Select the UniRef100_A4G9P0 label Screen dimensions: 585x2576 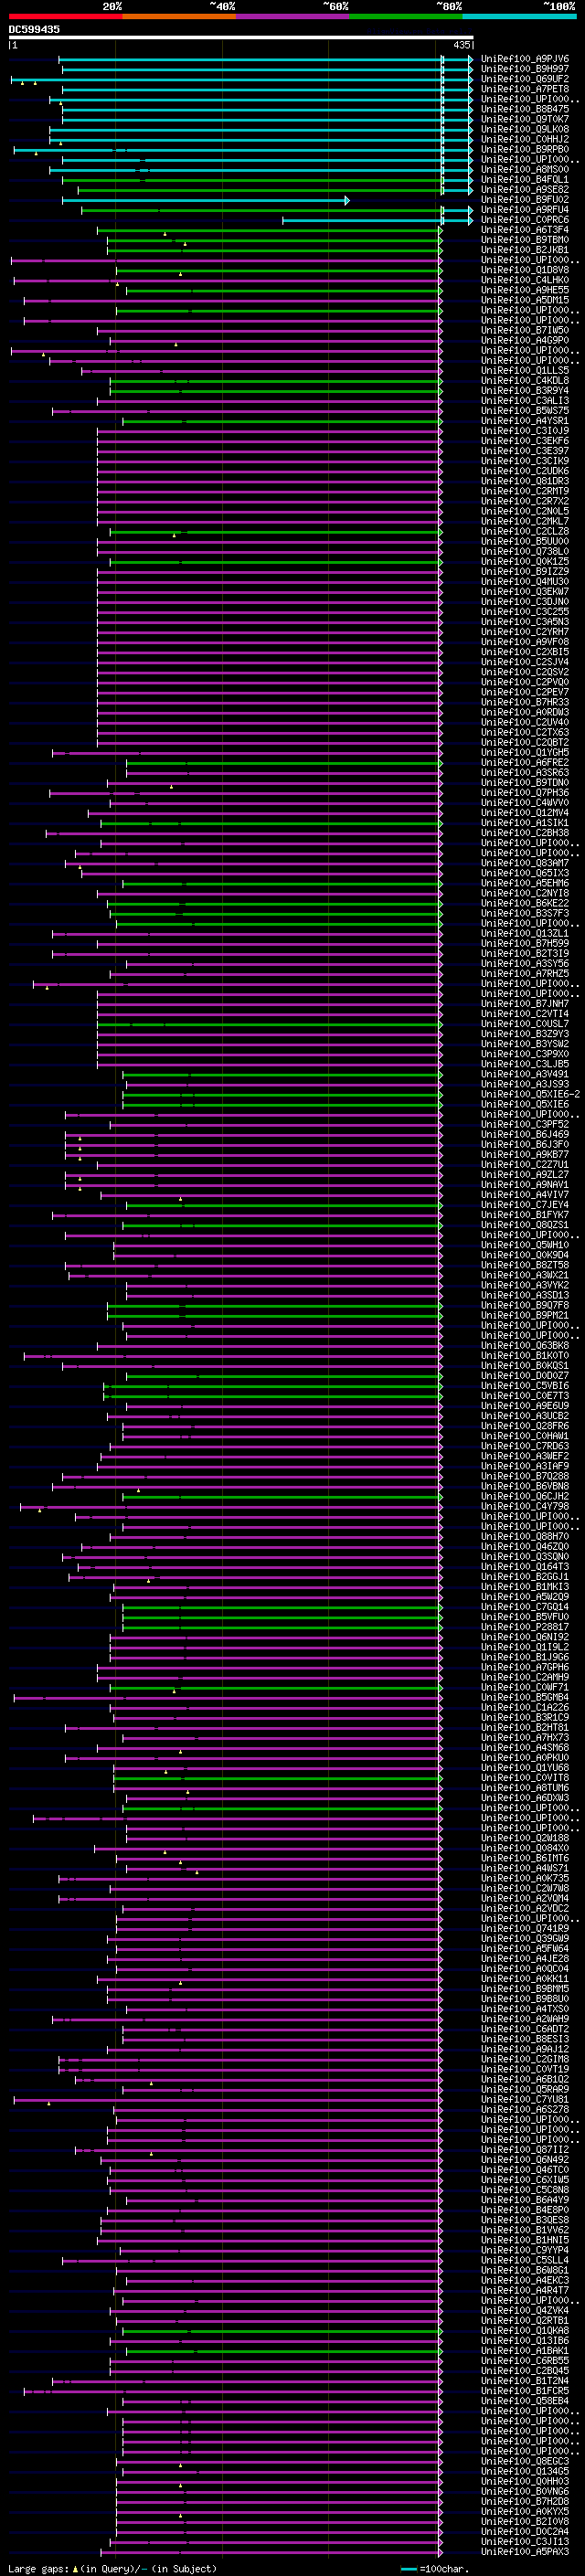coord(524,341)
